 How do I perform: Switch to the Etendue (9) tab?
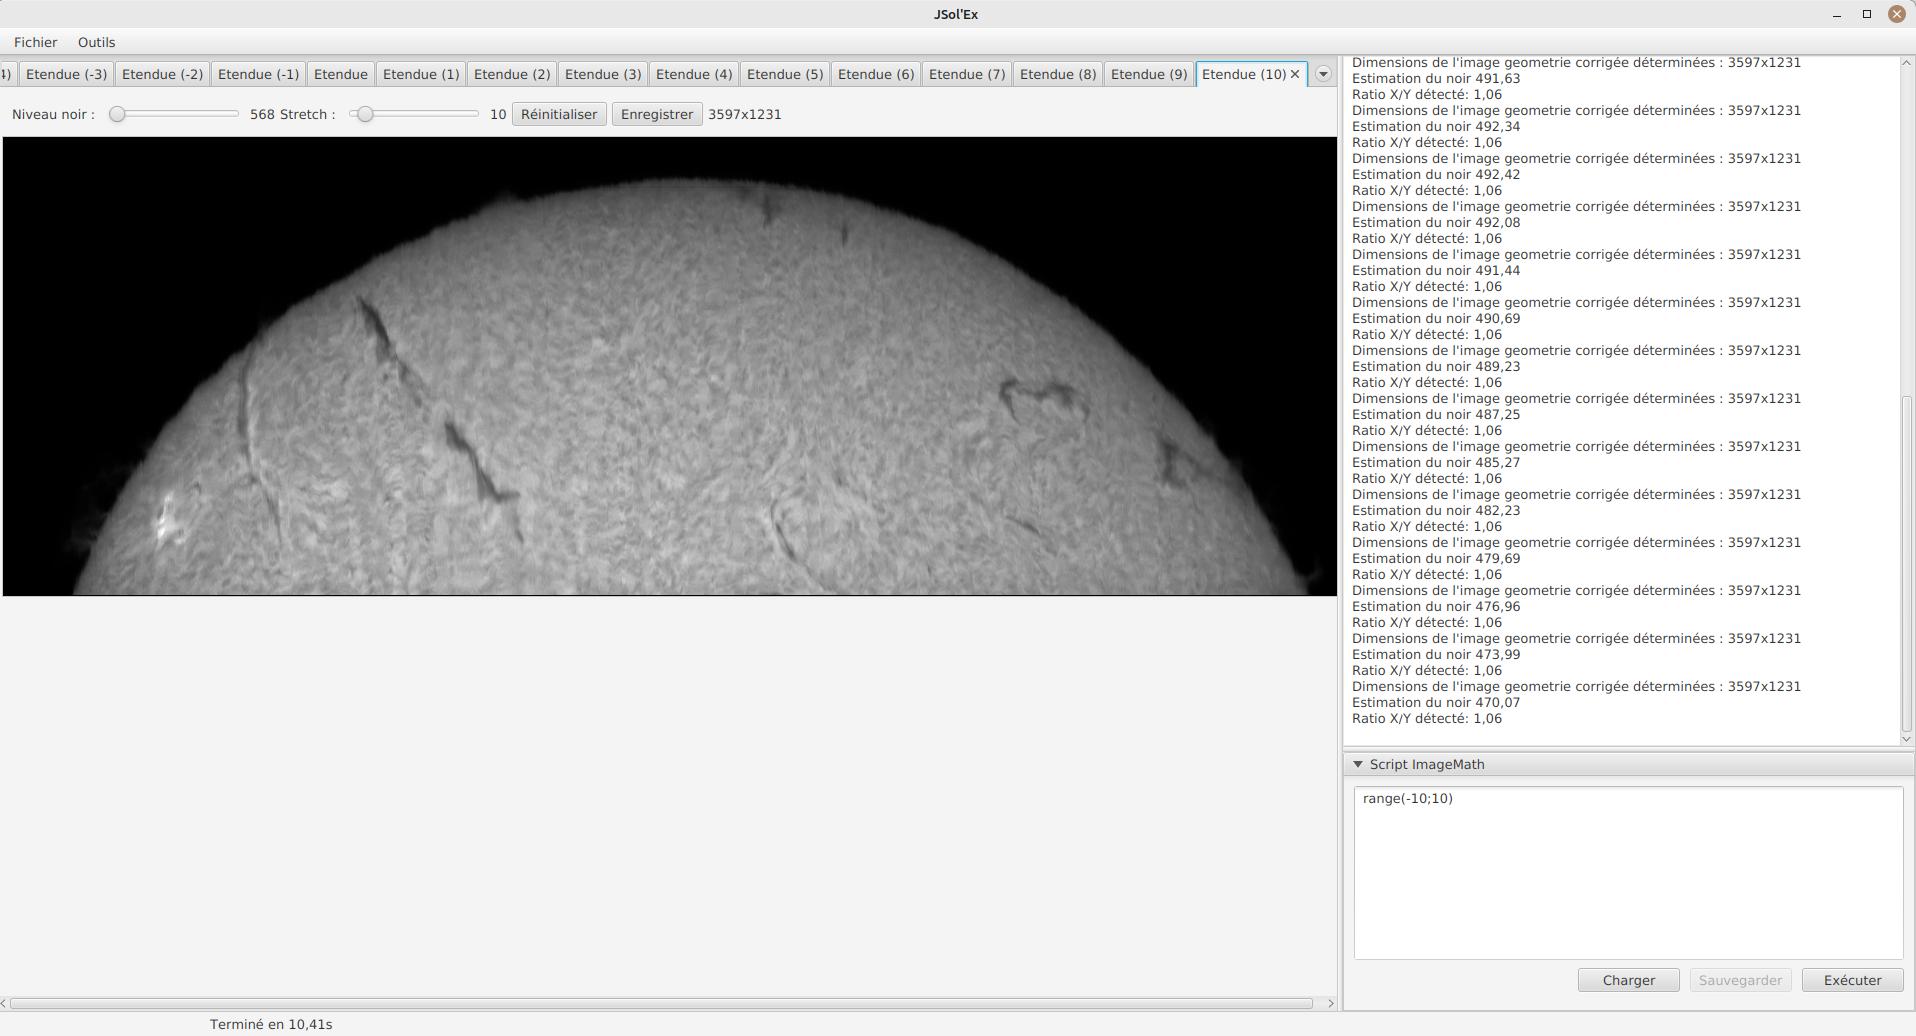pyautogui.click(x=1148, y=74)
